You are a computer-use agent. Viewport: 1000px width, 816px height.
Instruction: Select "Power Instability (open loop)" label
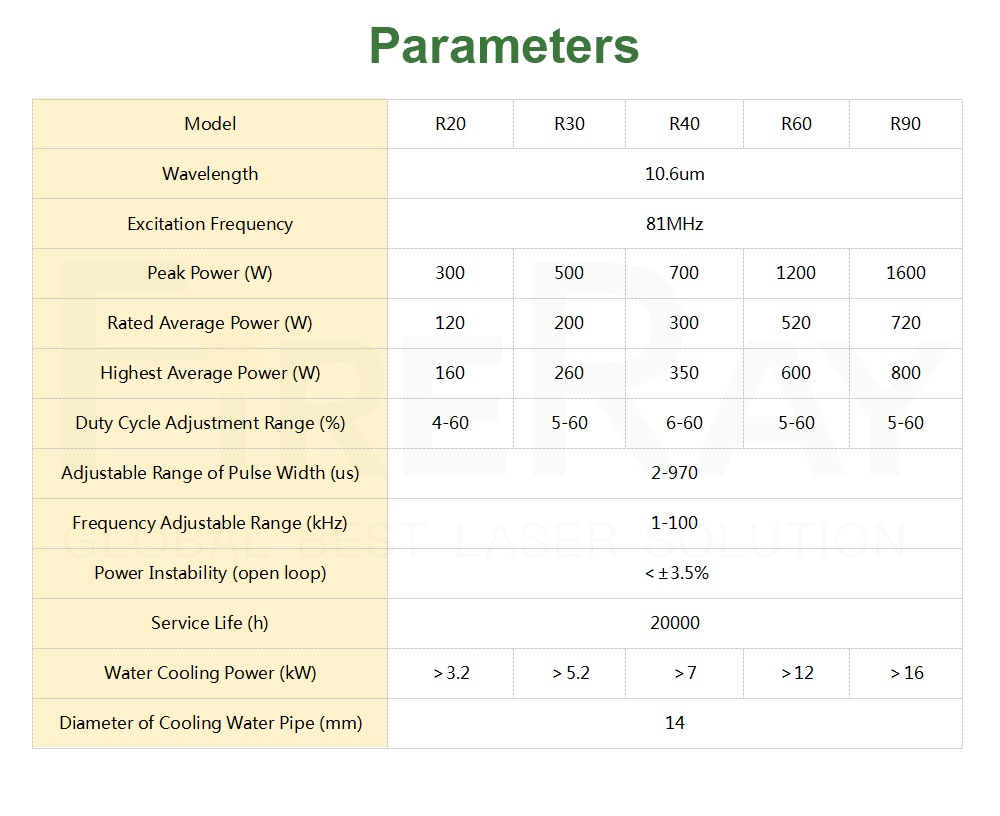pyautogui.click(x=210, y=573)
